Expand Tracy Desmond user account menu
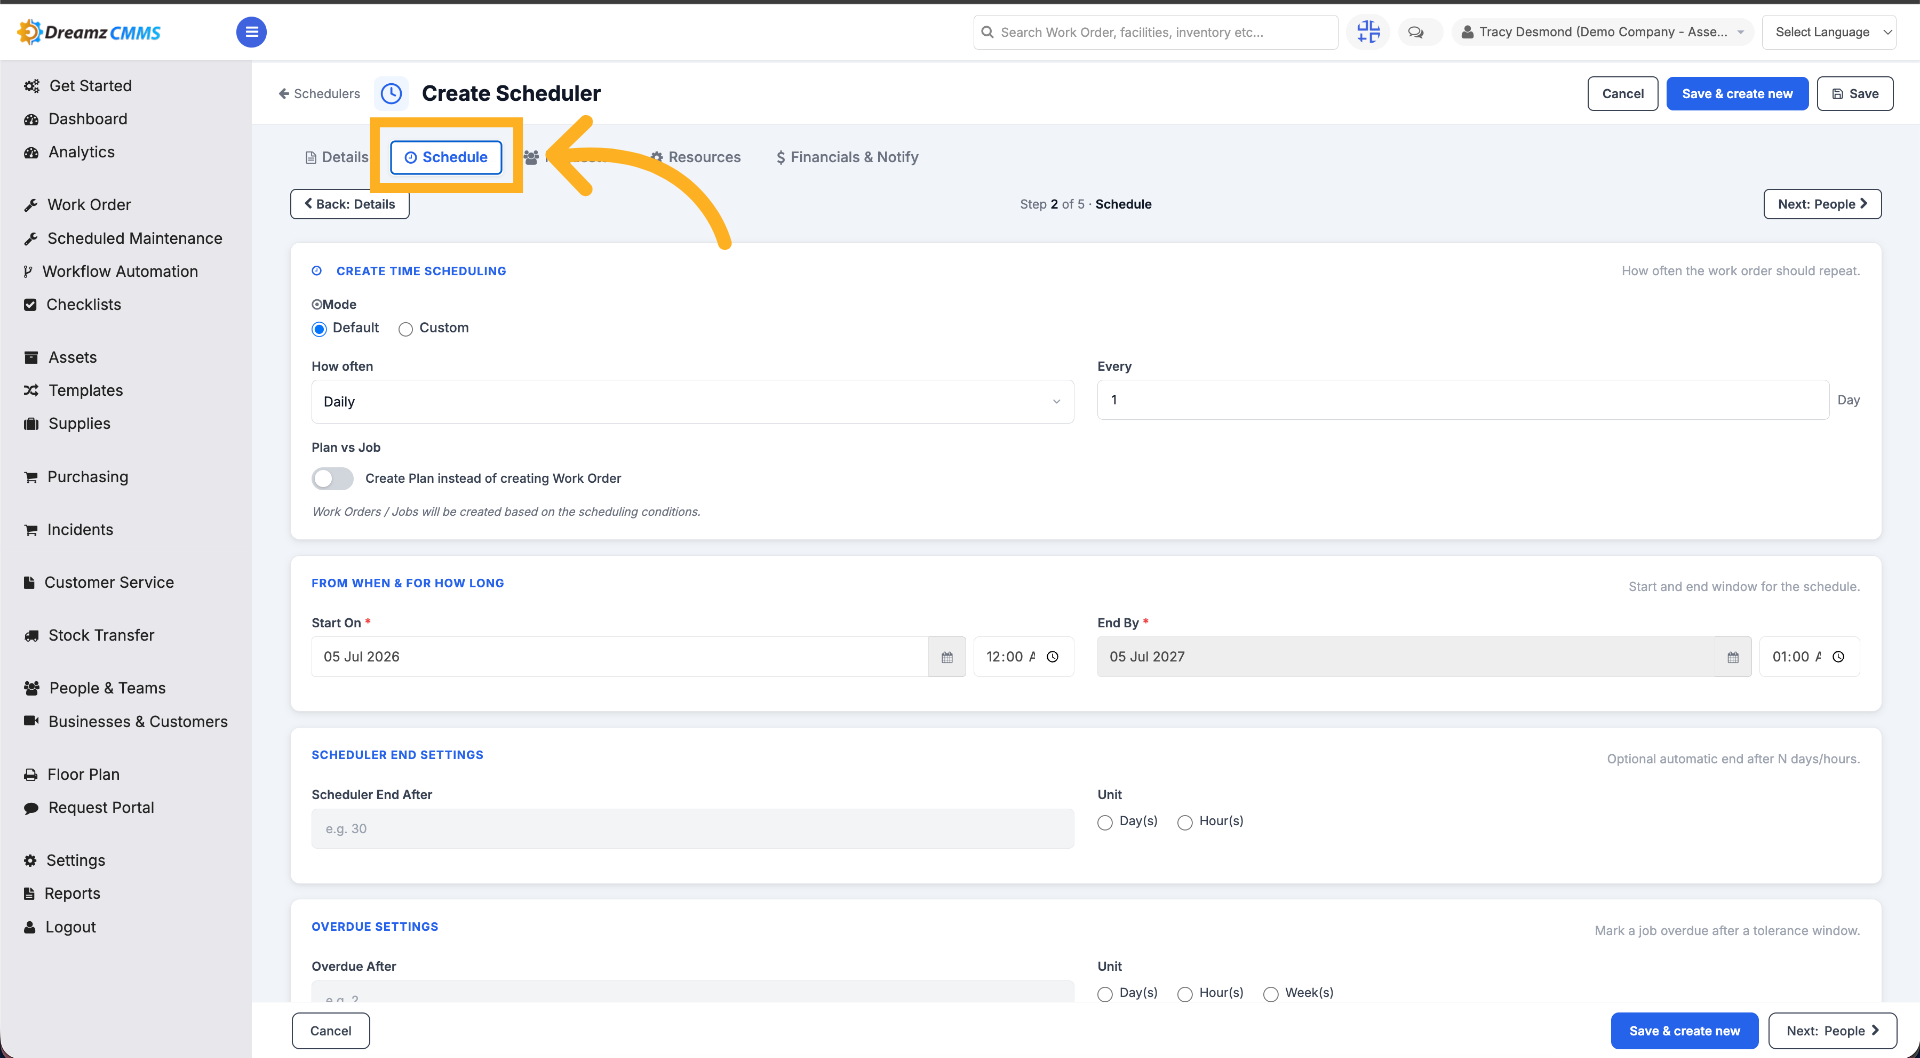 1602,32
